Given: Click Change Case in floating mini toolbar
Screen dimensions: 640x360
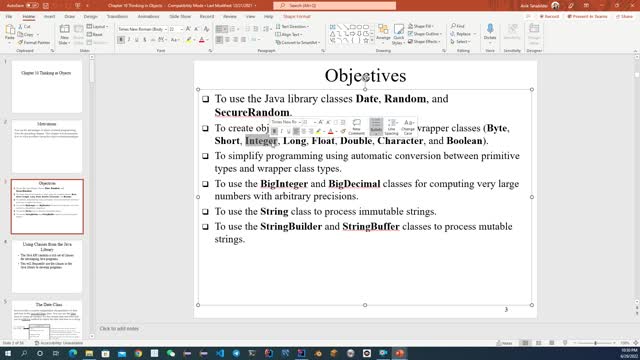Looking at the screenshot, I should (x=408, y=127).
